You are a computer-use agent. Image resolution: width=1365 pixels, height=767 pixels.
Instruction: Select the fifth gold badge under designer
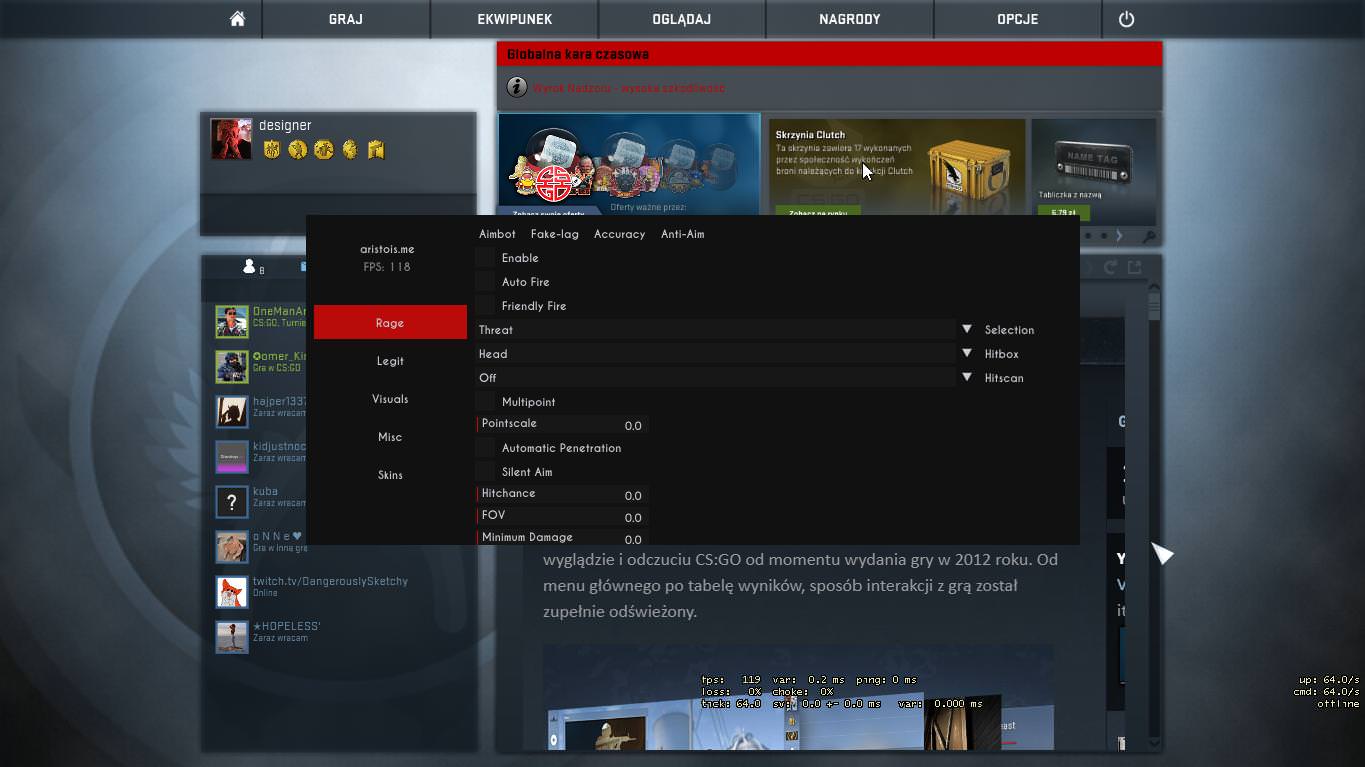pyautogui.click(x=376, y=150)
